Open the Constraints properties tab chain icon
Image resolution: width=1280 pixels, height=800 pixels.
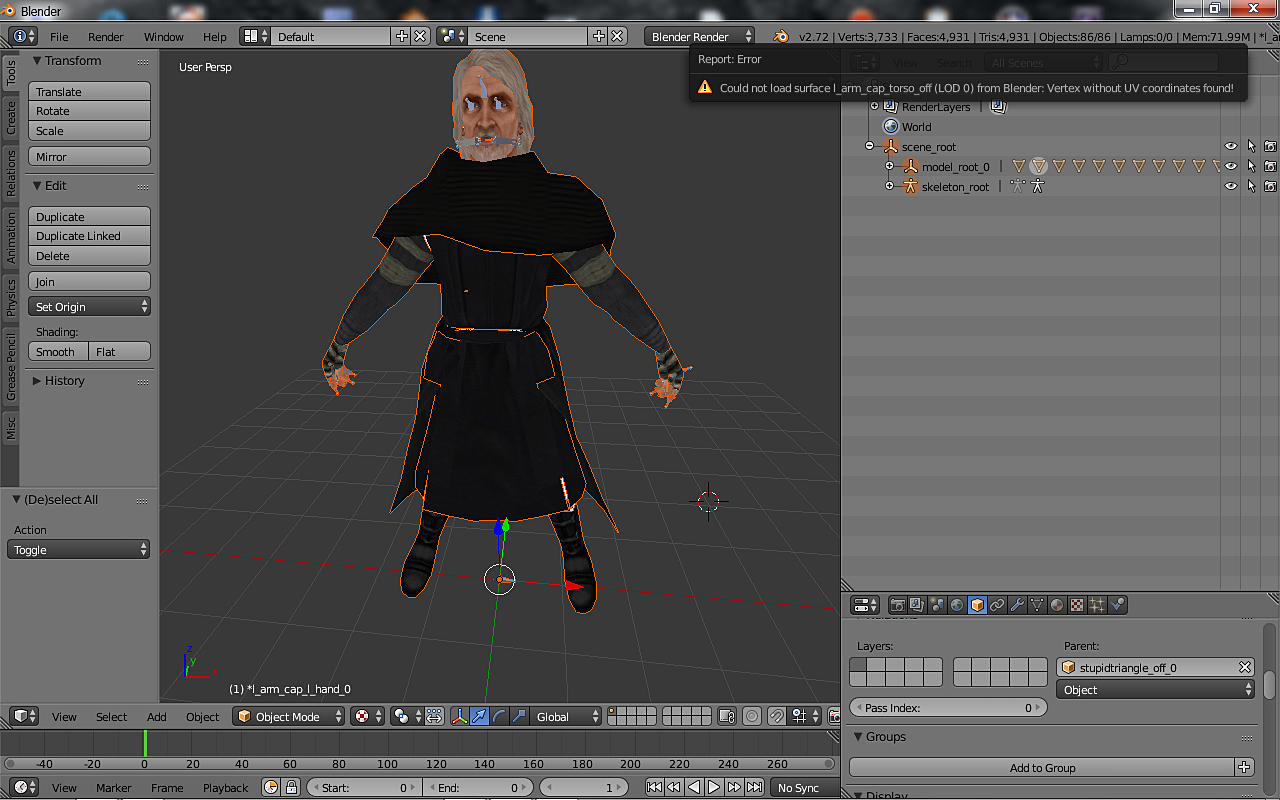[997, 605]
